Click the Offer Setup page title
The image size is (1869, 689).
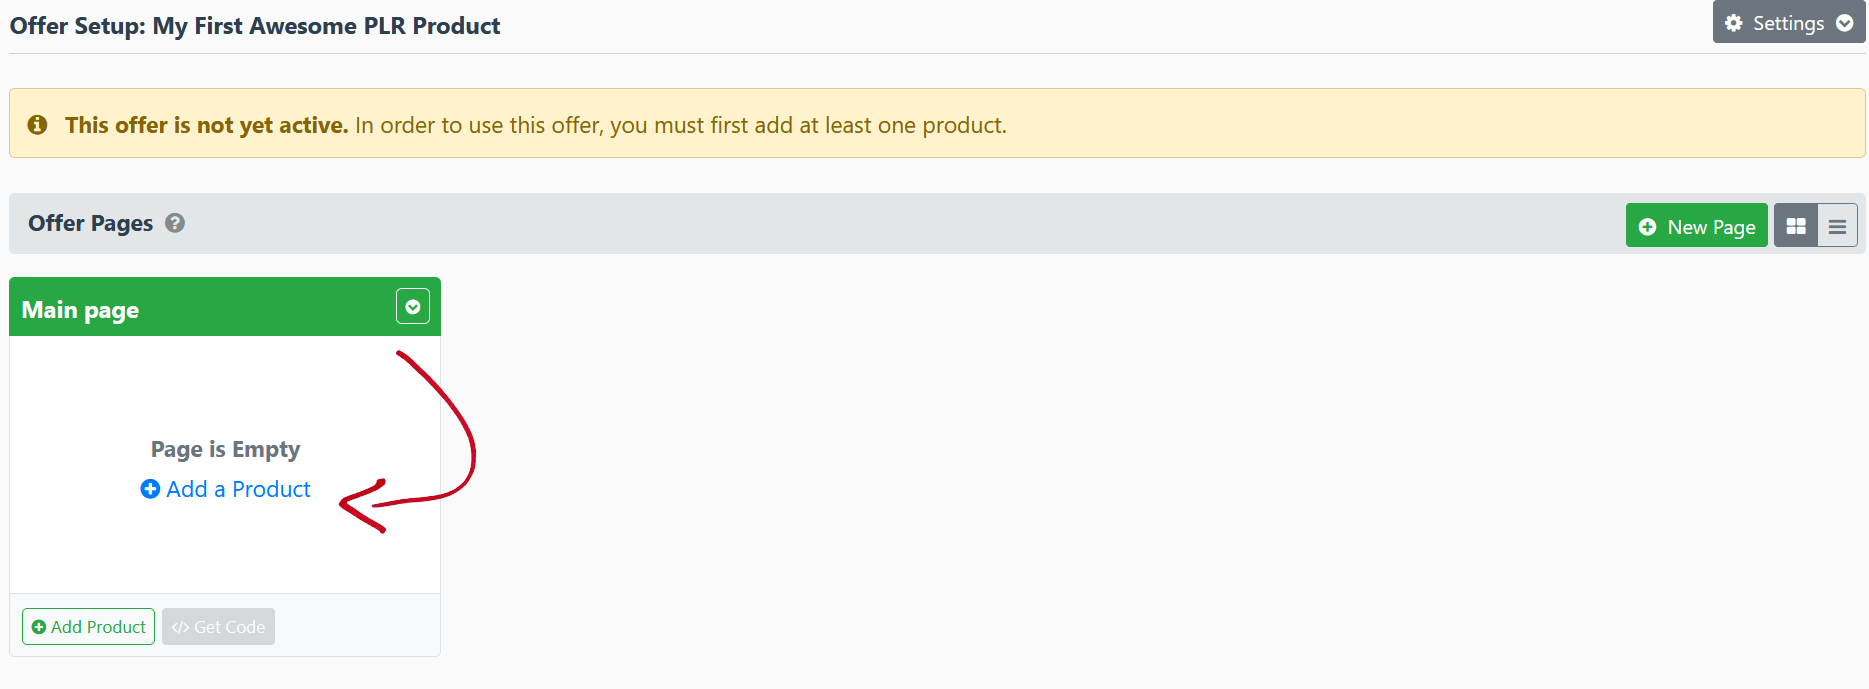pos(255,26)
